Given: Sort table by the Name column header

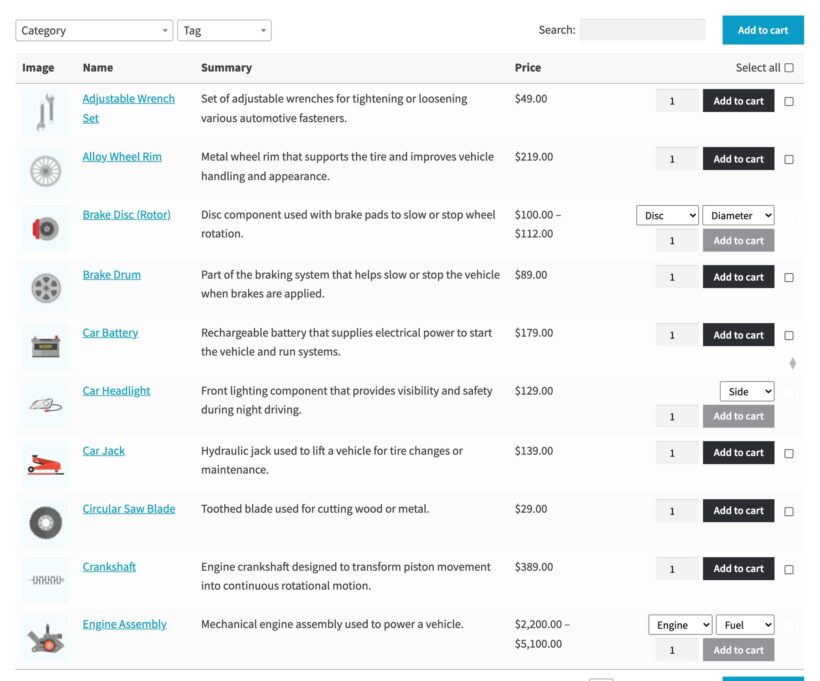Looking at the screenshot, I should click(98, 67).
